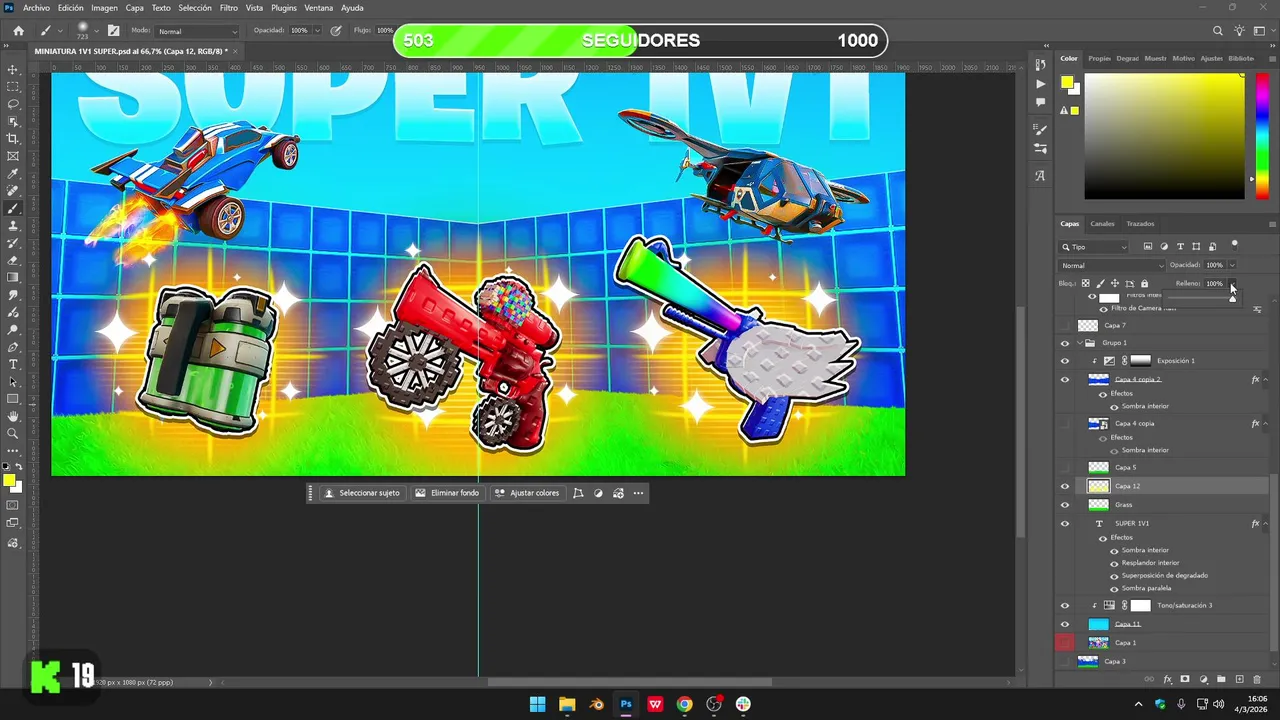Viewport: 1280px width, 720px height.
Task: Open the layer blend mode Normal dropdown
Action: (1112, 265)
